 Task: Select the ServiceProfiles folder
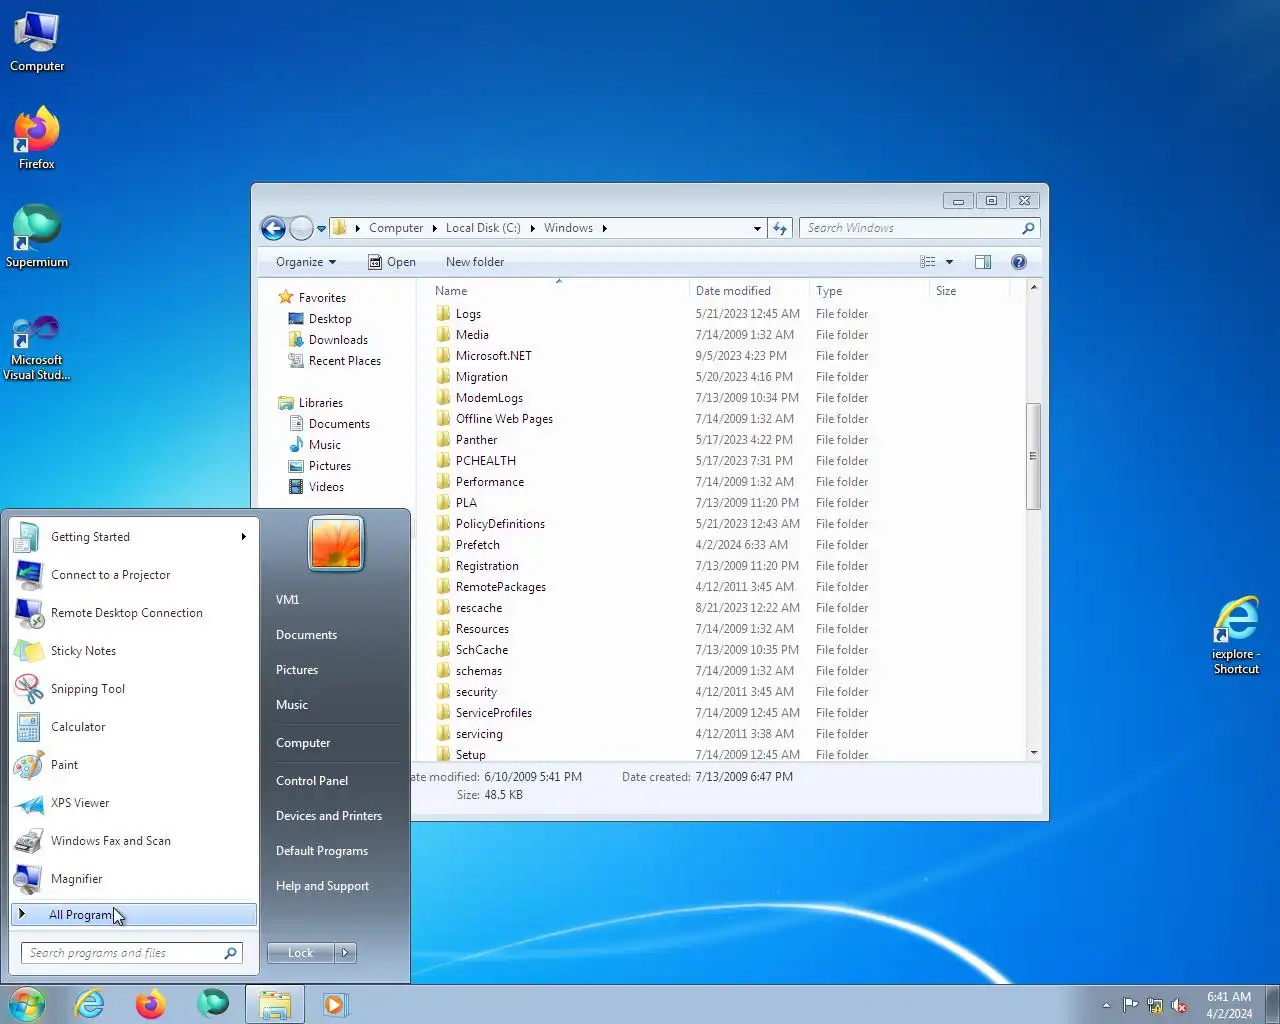point(493,713)
